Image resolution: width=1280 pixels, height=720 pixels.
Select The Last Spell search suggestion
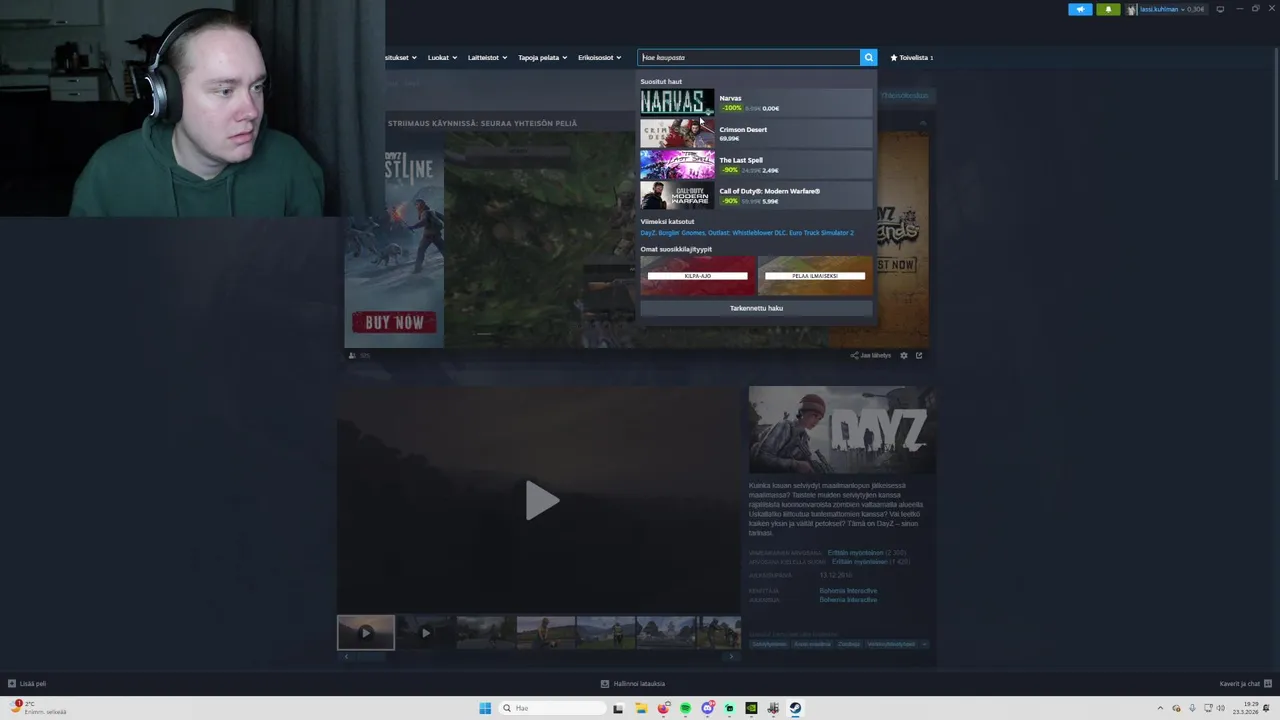click(x=756, y=165)
